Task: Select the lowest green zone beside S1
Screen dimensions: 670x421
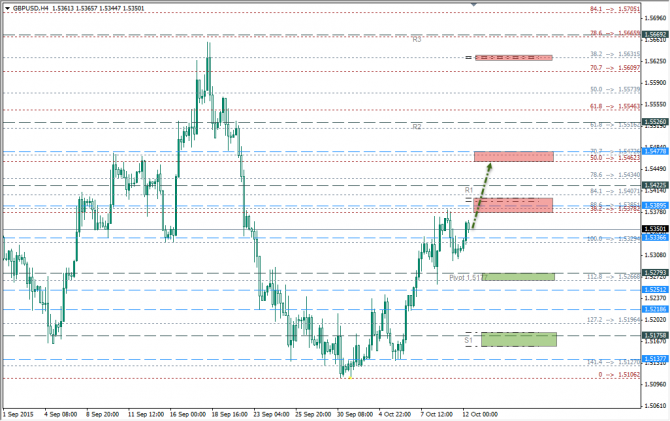Action: 518,339
